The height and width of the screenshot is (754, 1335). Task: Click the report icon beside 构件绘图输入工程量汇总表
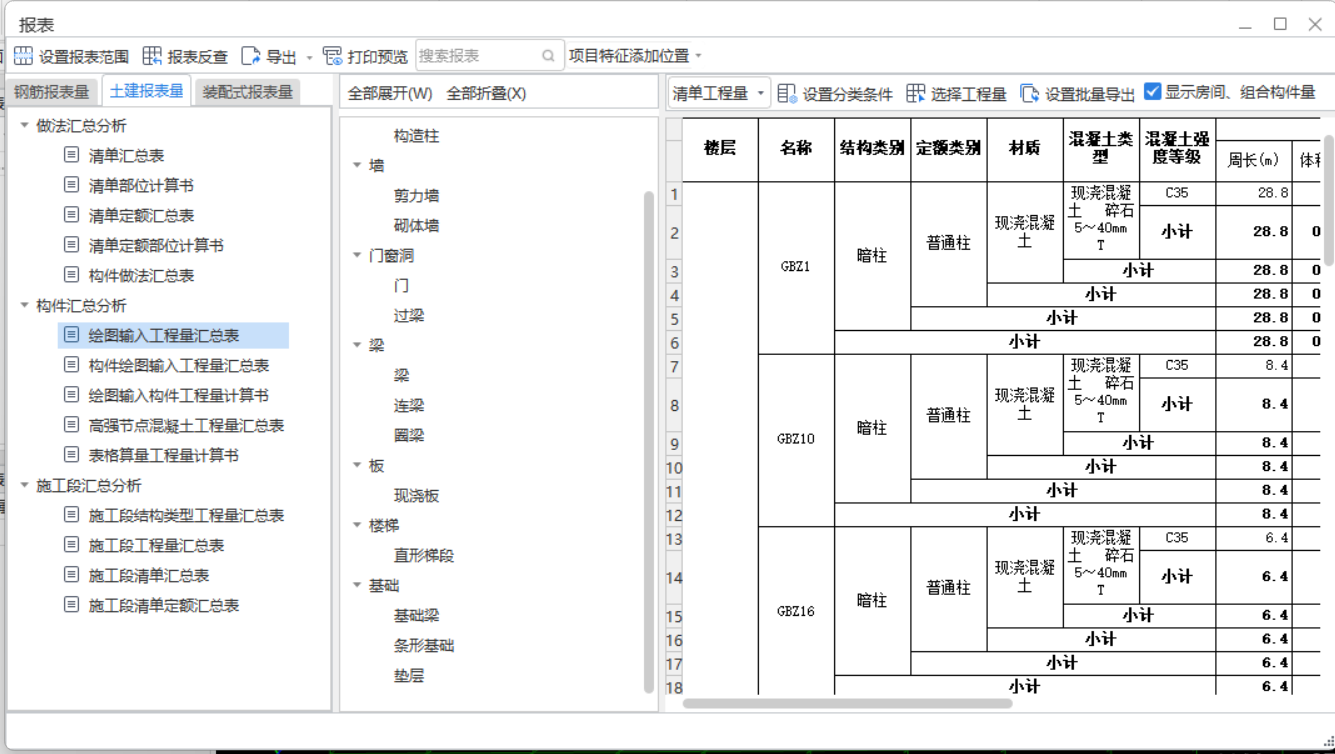click(71, 365)
